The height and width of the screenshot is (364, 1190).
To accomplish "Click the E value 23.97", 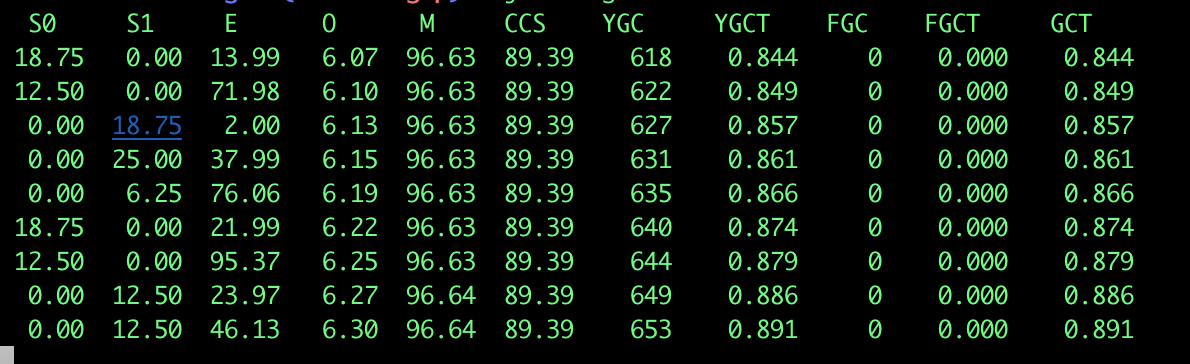I will 245,295.
